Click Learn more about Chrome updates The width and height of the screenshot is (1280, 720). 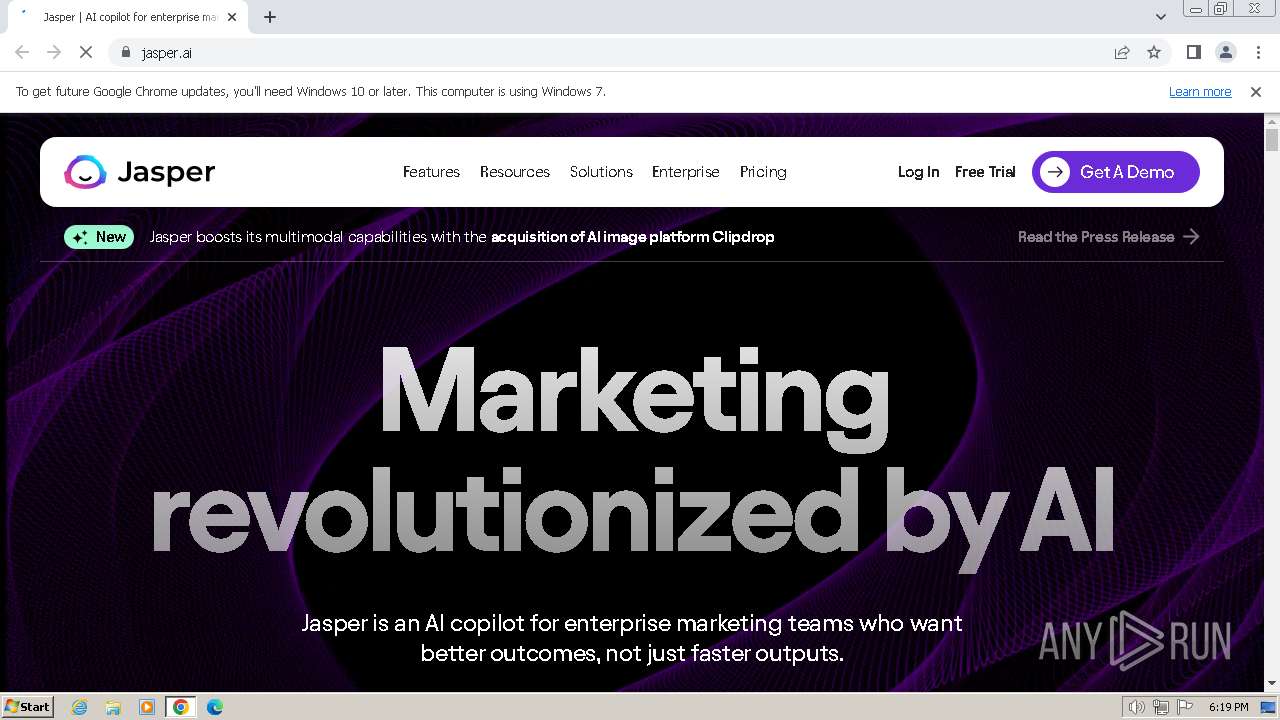click(x=1200, y=91)
